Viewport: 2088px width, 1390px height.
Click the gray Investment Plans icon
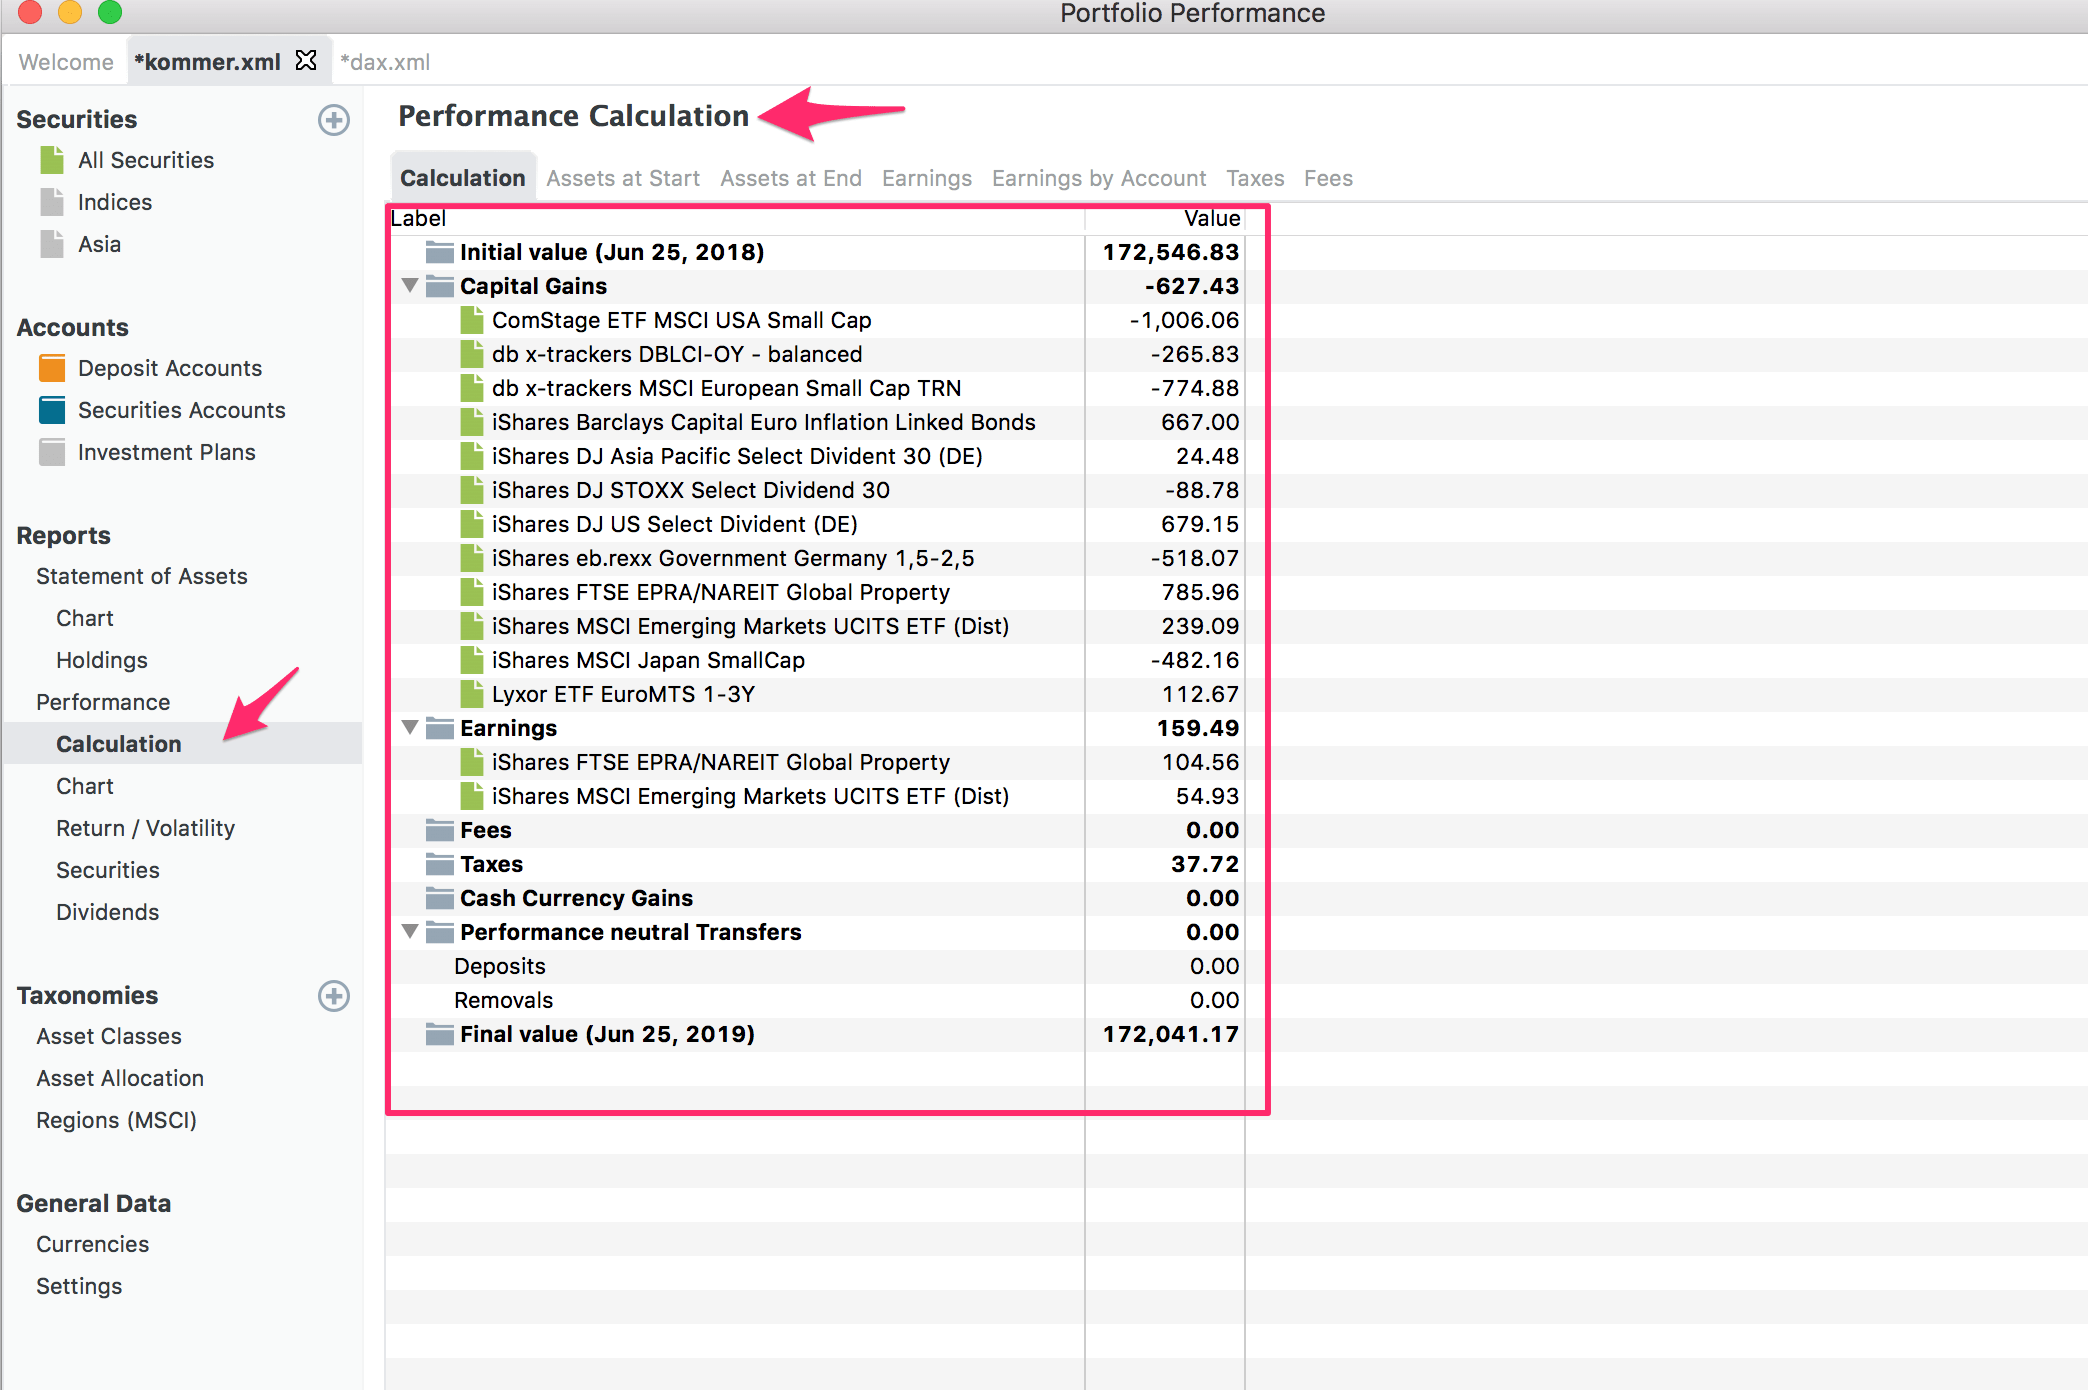click(x=52, y=452)
